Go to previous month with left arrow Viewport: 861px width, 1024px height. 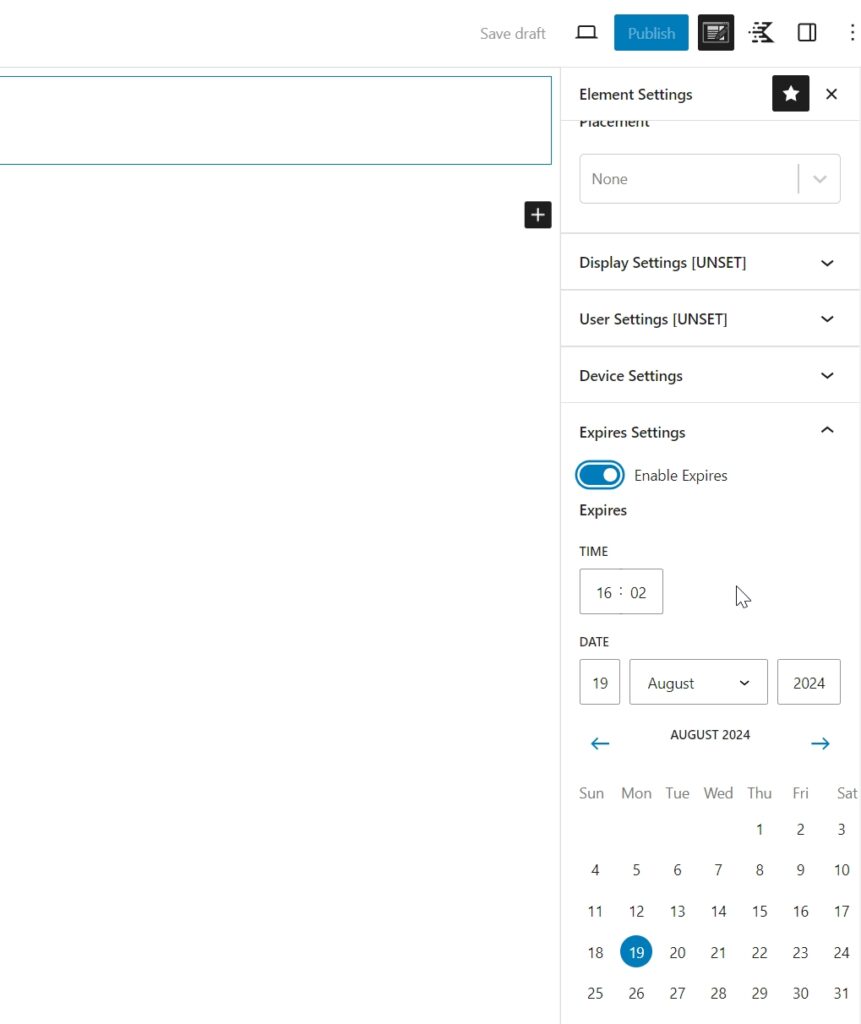(600, 743)
